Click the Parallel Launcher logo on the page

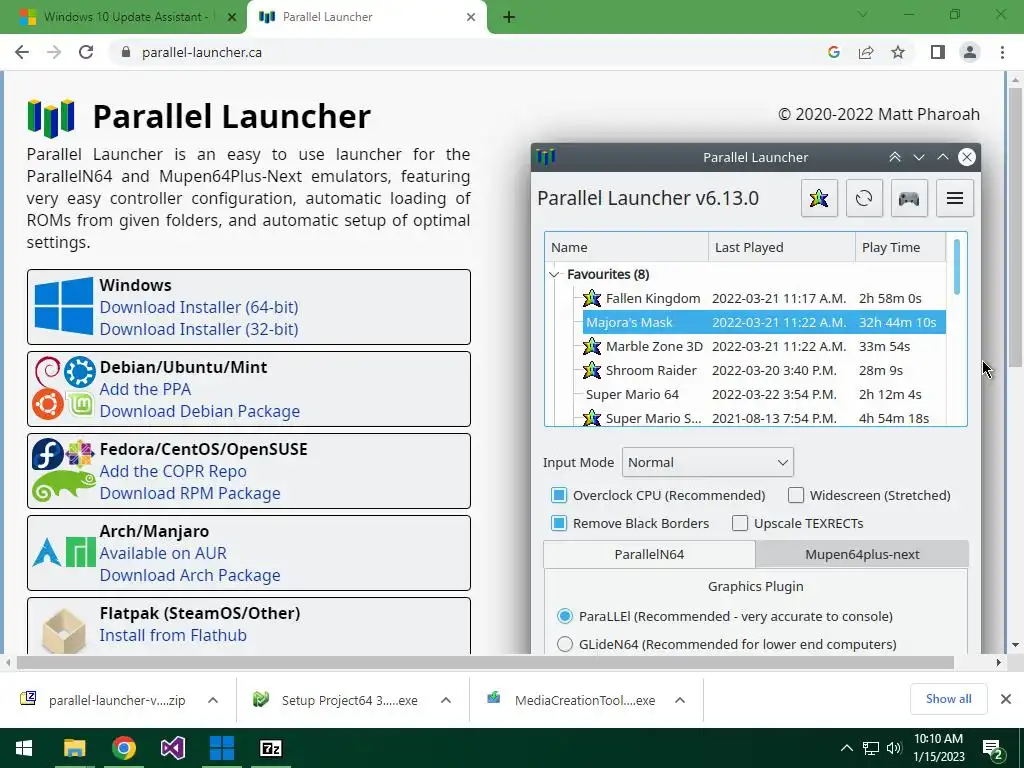click(x=51, y=118)
